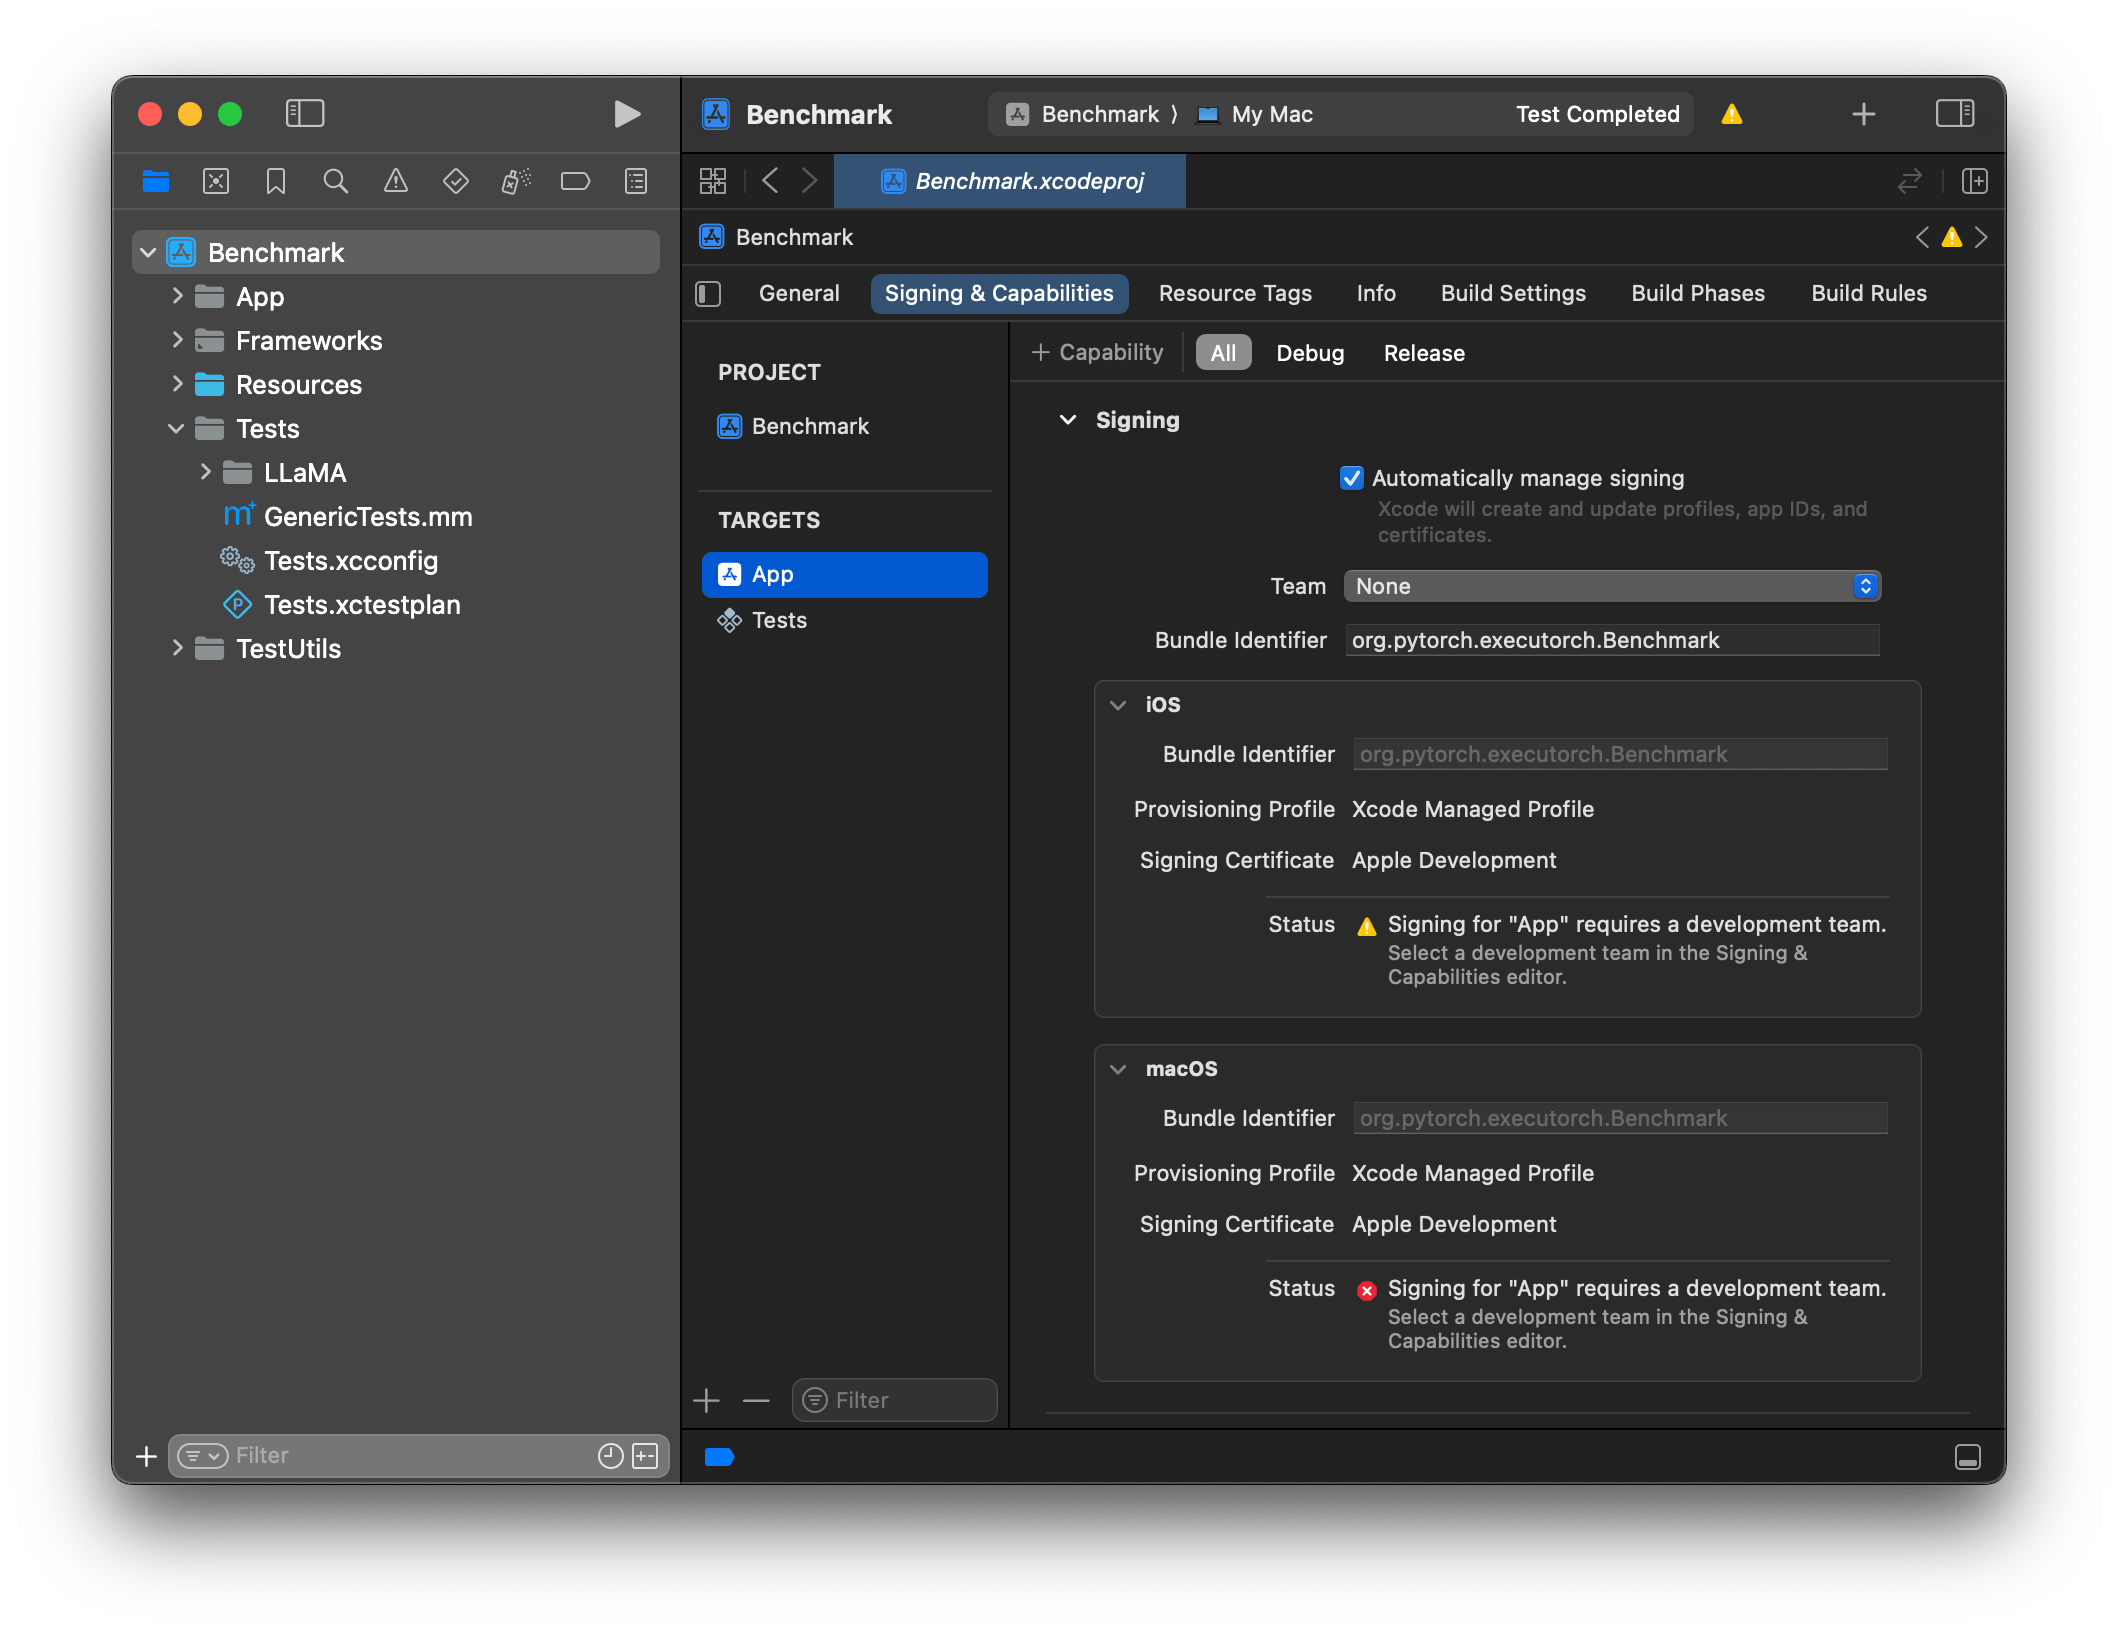Viewport: 2118px width, 1632px height.
Task: Click the Run play button
Action: pos(627,114)
